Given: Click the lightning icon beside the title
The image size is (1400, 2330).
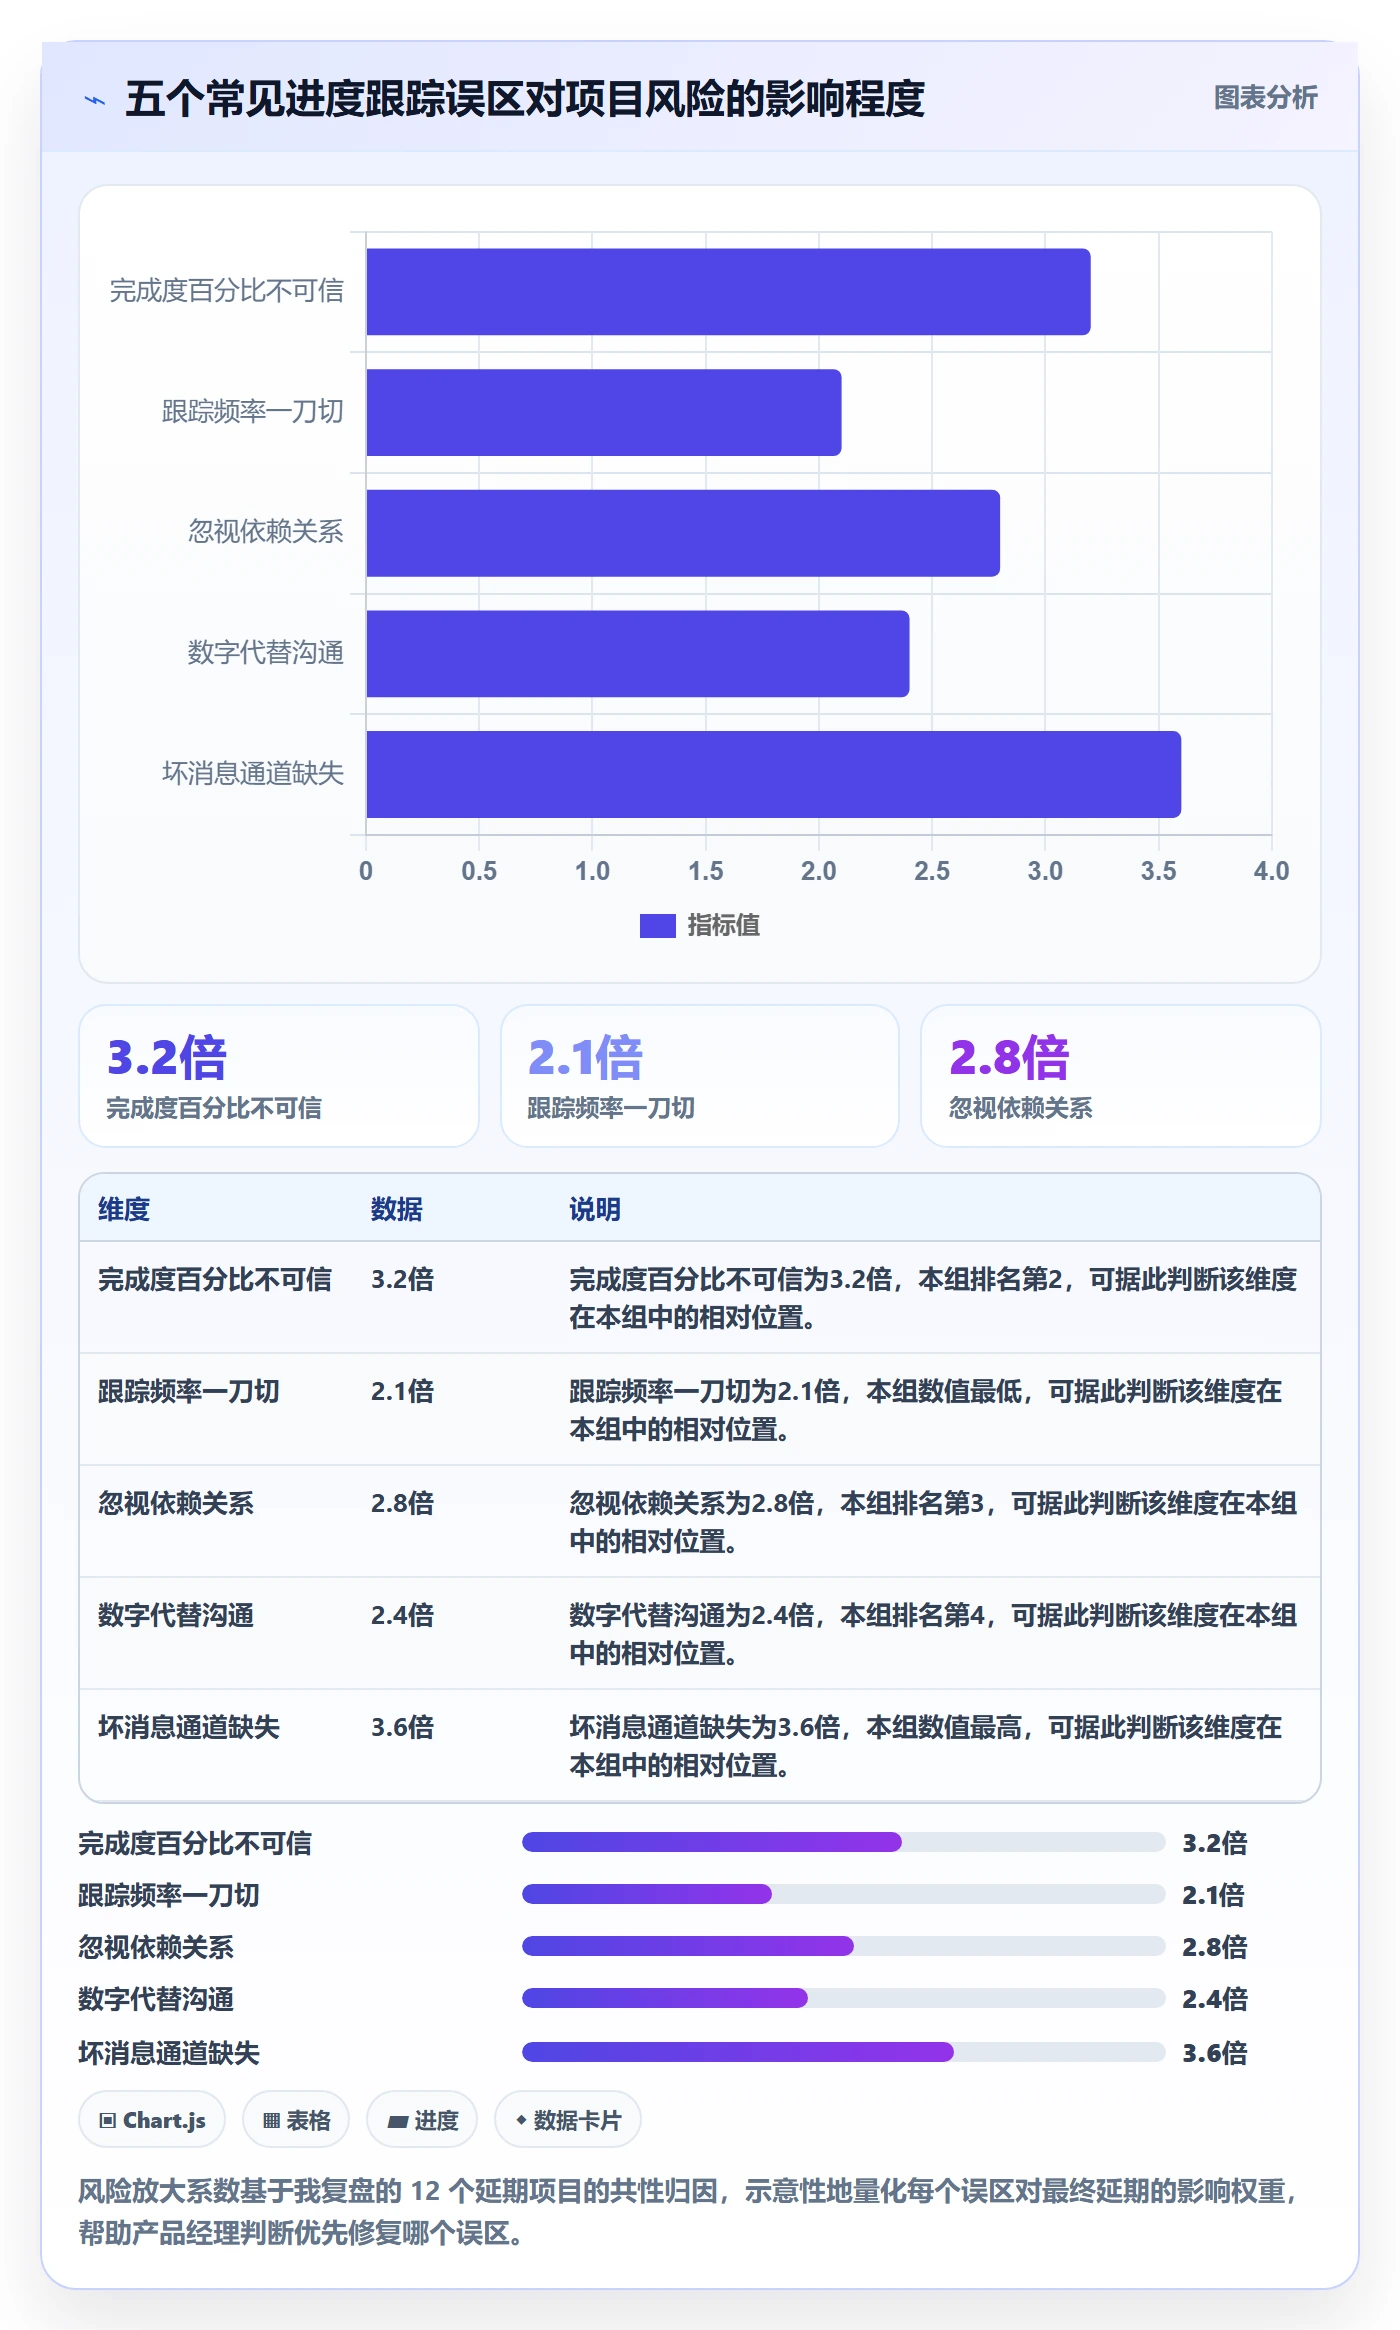Looking at the screenshot, I should tap(95, 100).
